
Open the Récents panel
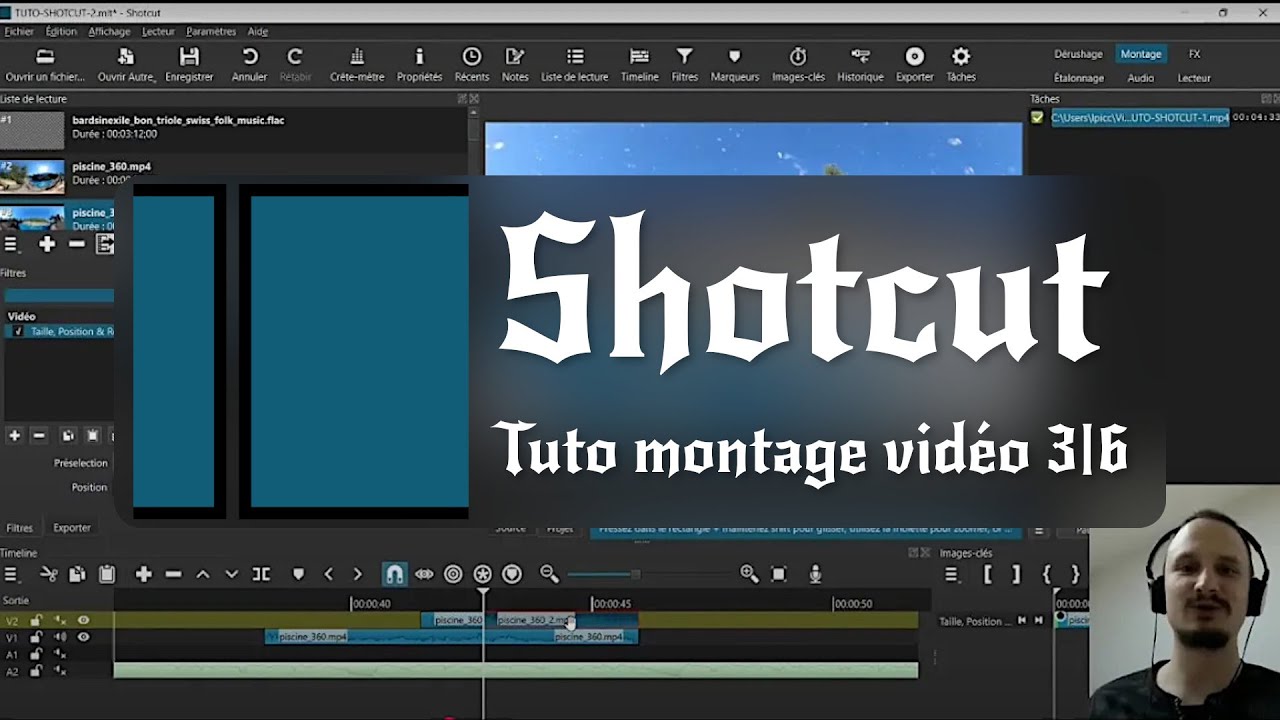pyautogui.click(x=471, y=65)
